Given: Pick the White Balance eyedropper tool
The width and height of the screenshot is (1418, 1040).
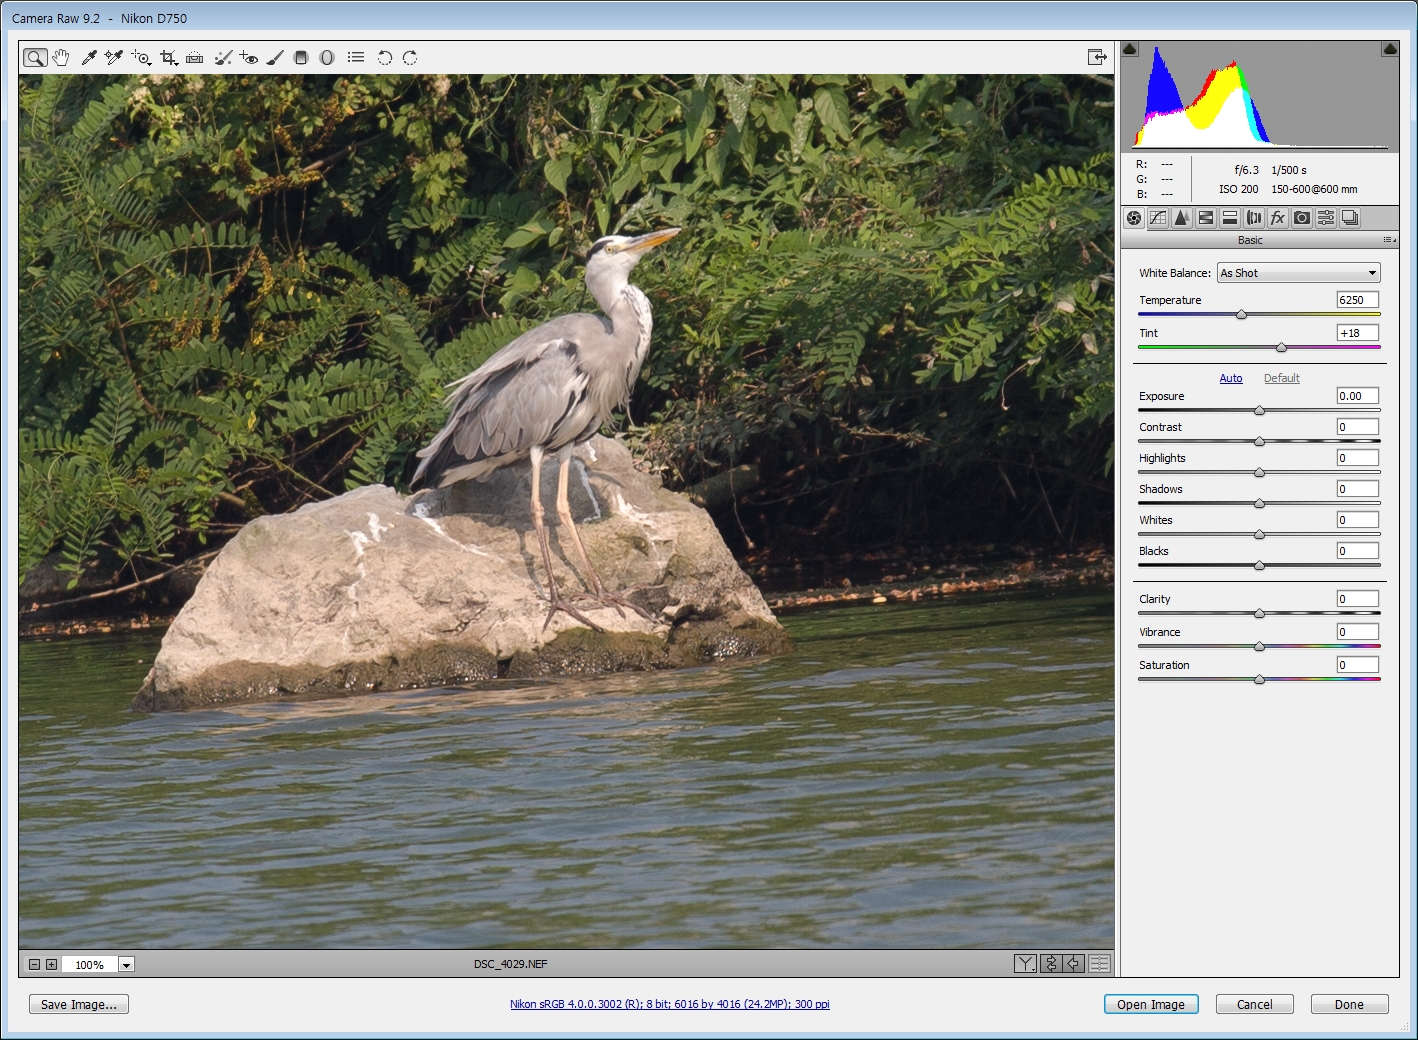Looking at the screenshot, I should (88, 58).
